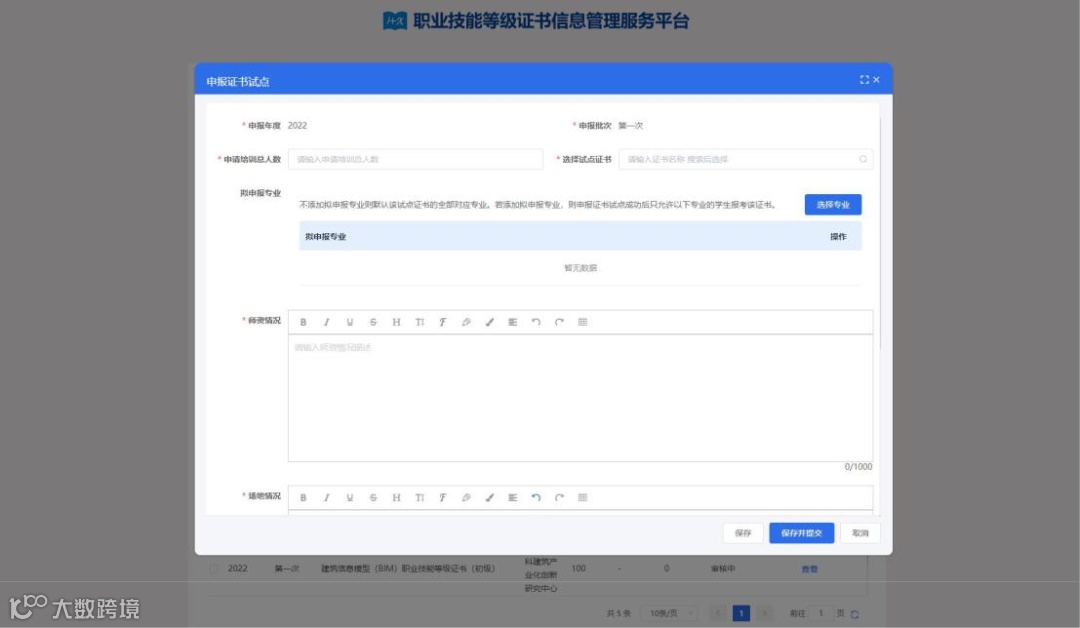Pick background brush in 师资情况 editor

click(x=490, y=322)
